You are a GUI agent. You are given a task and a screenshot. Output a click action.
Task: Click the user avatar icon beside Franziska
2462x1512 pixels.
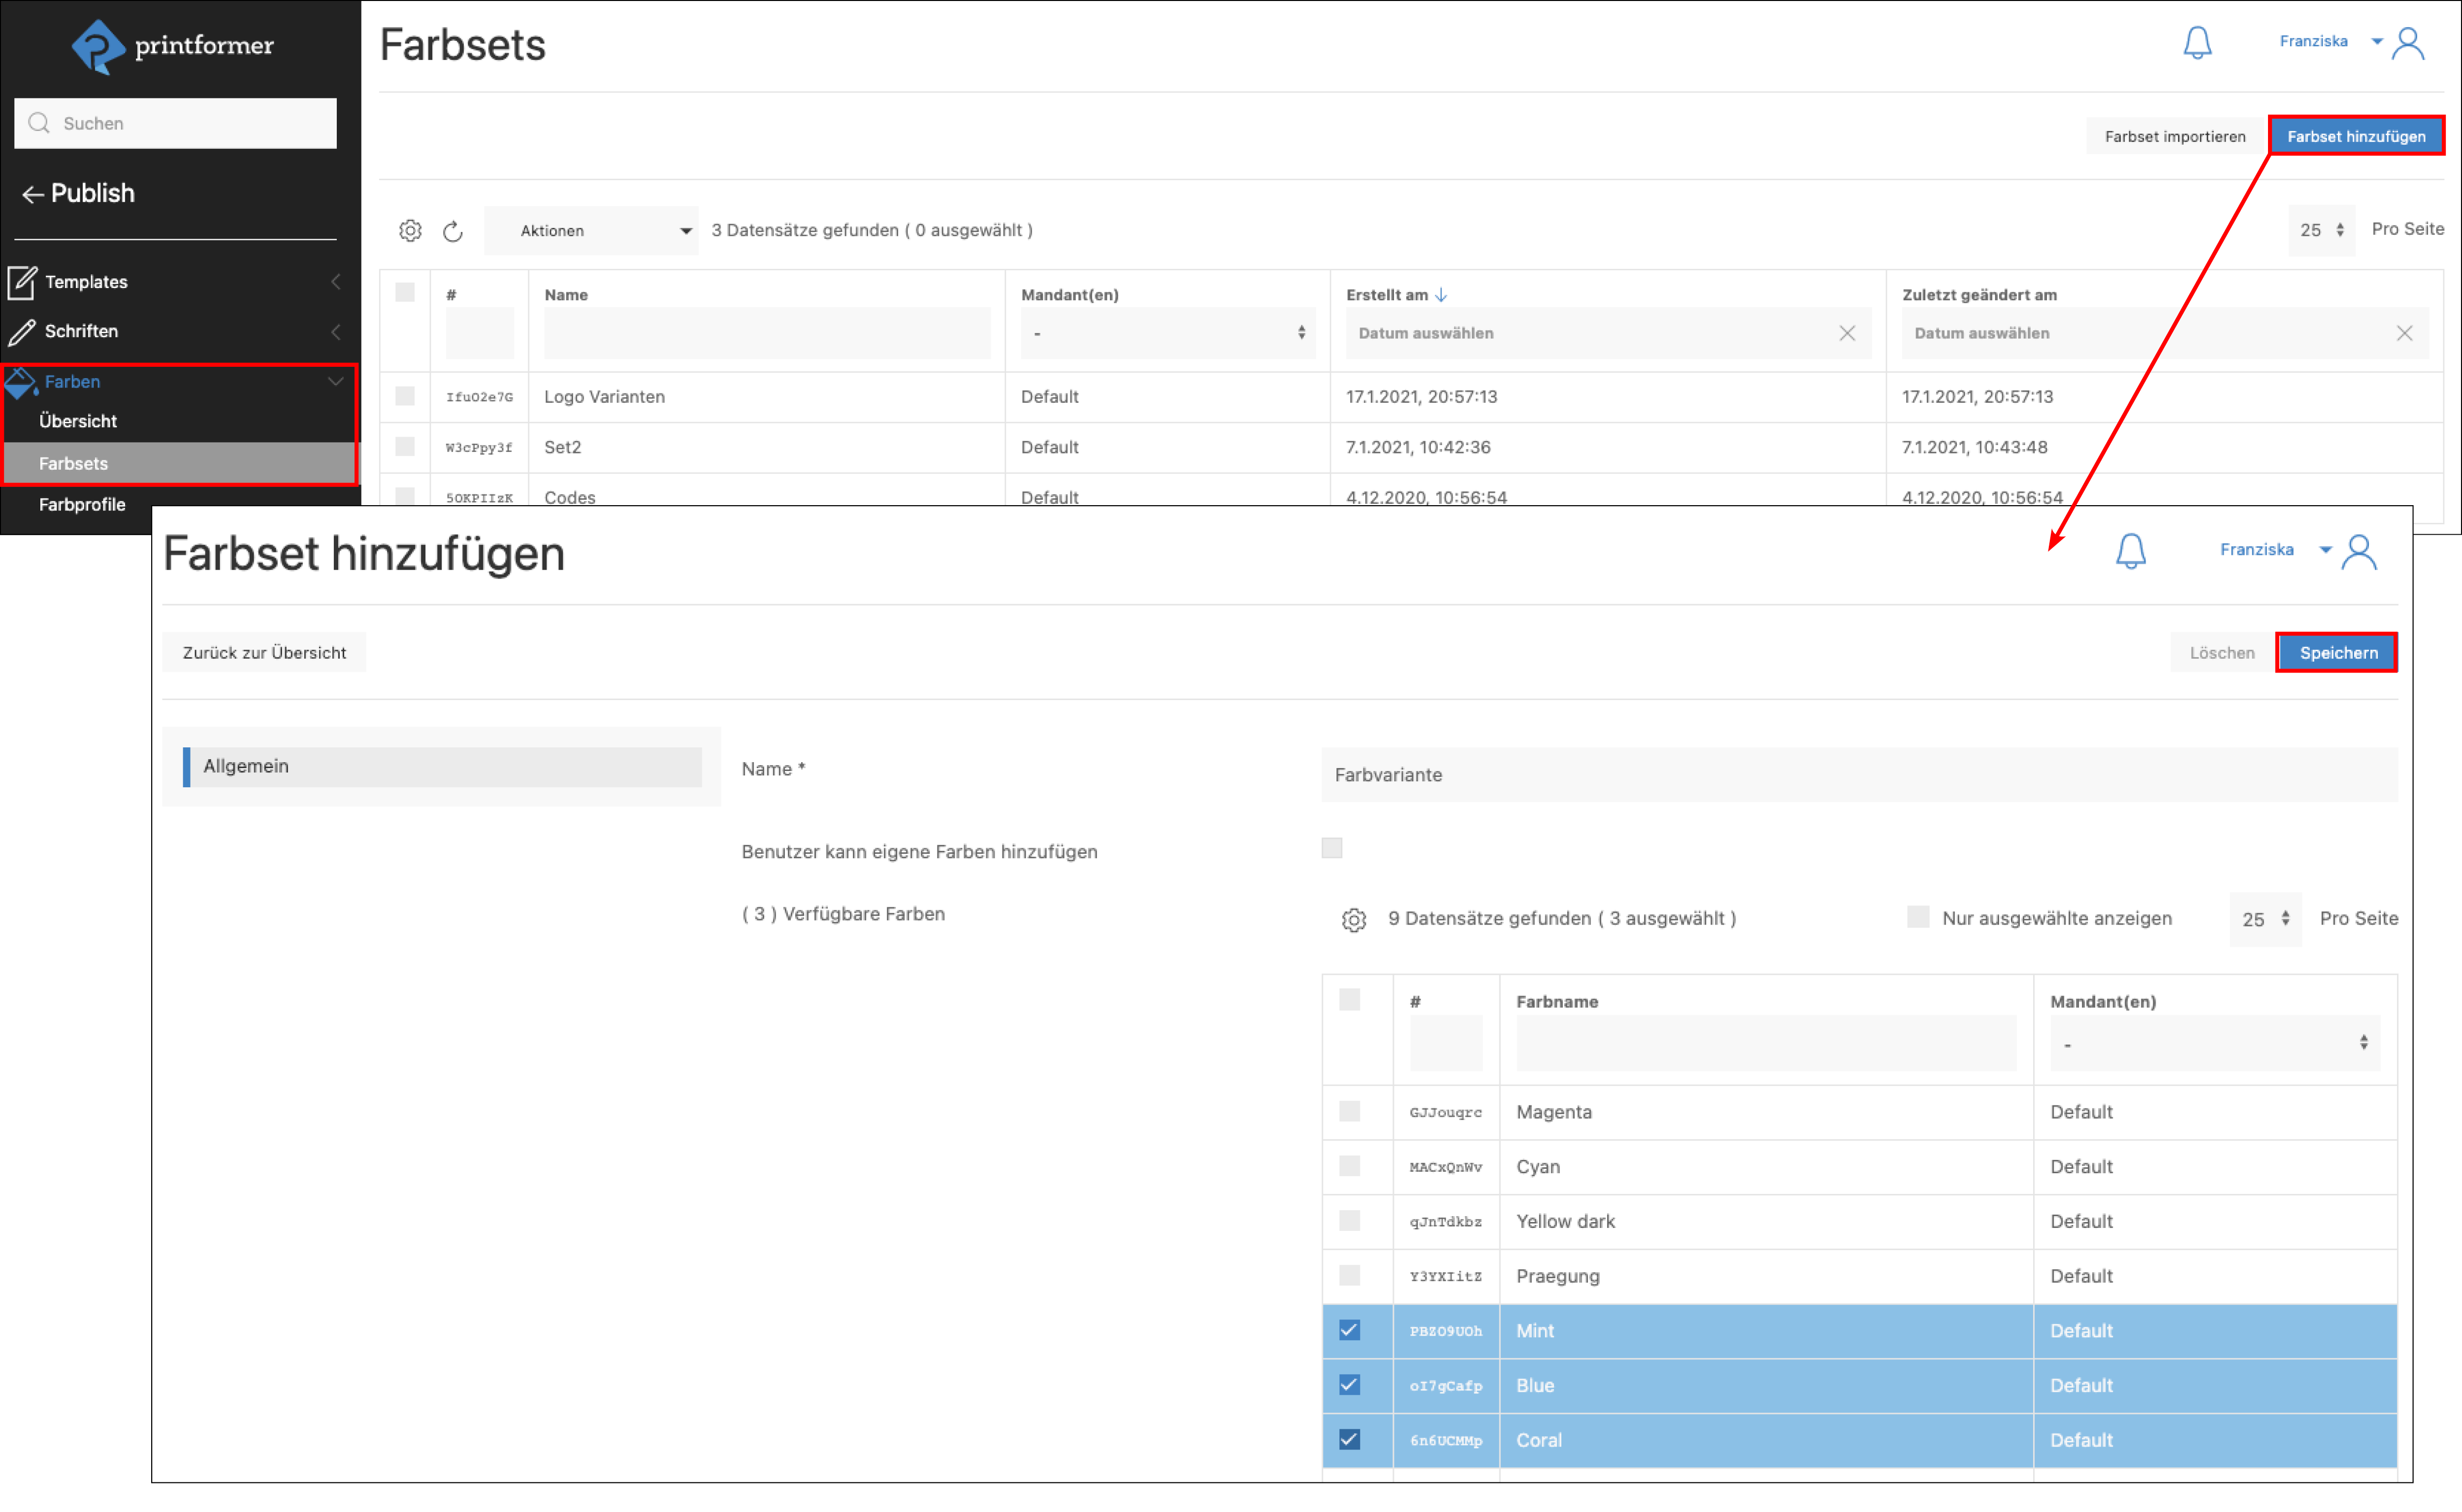coord(2408,43)
